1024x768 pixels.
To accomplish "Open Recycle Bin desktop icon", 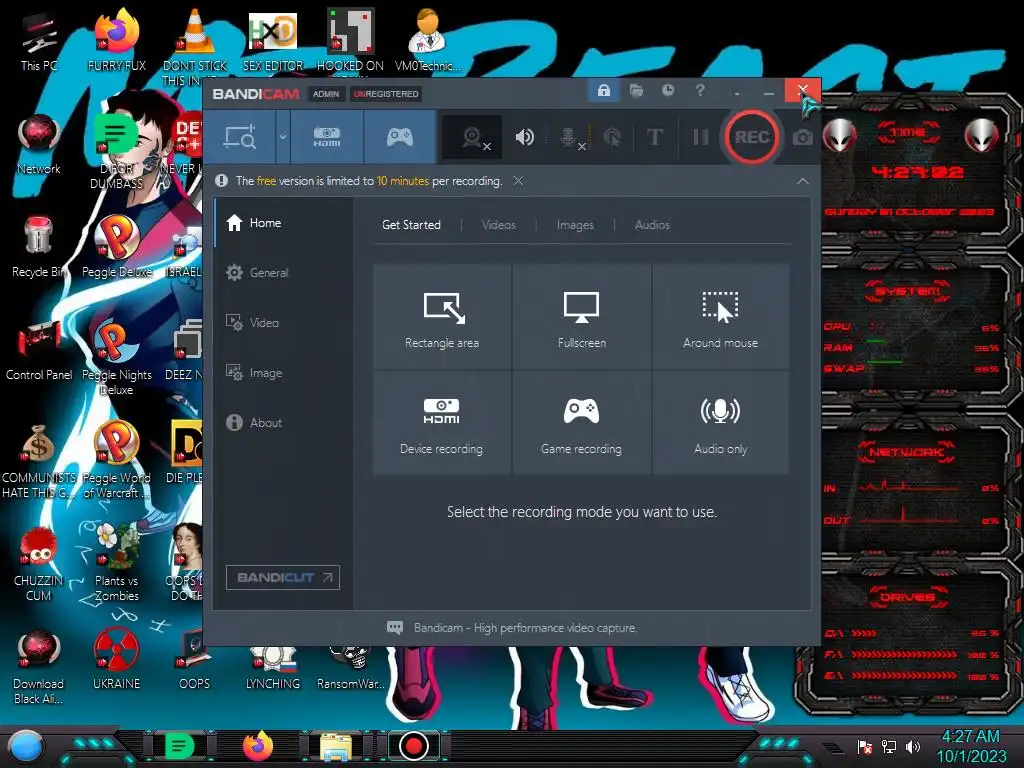I will pyautogui.click(x=39, y=247).
